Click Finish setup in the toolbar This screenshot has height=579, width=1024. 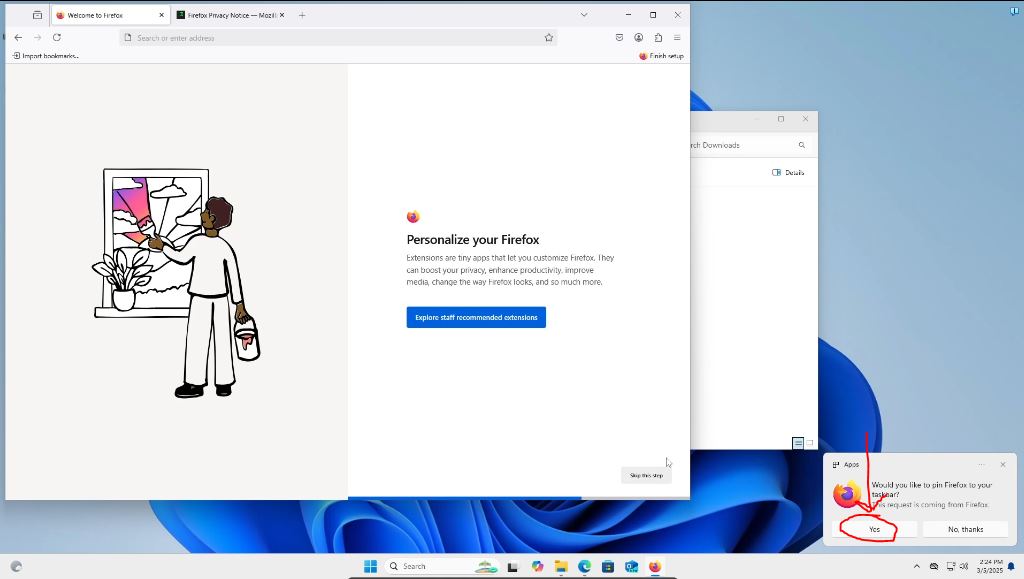click(661, 56)
